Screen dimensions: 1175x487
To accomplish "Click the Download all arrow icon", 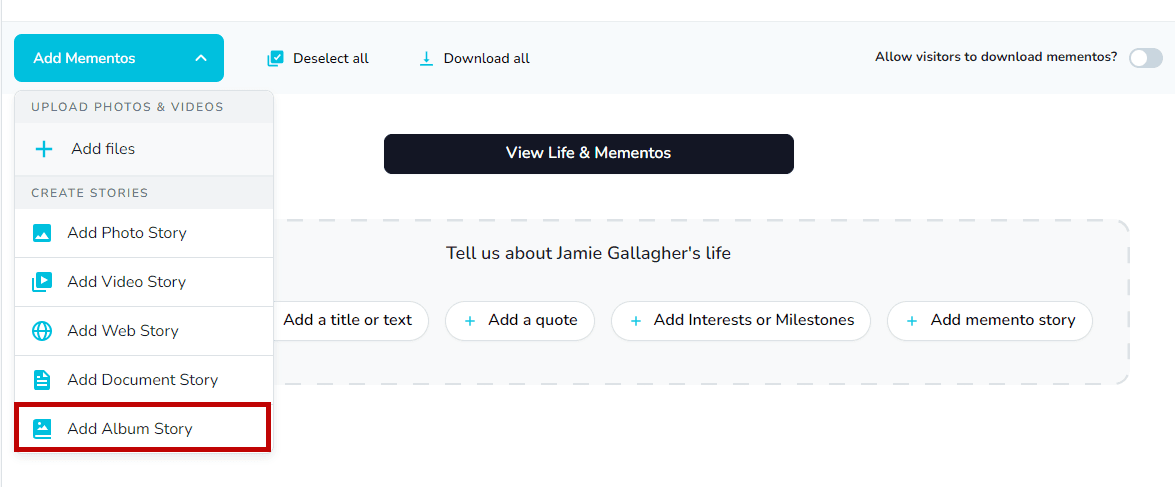I will (426, 59).
